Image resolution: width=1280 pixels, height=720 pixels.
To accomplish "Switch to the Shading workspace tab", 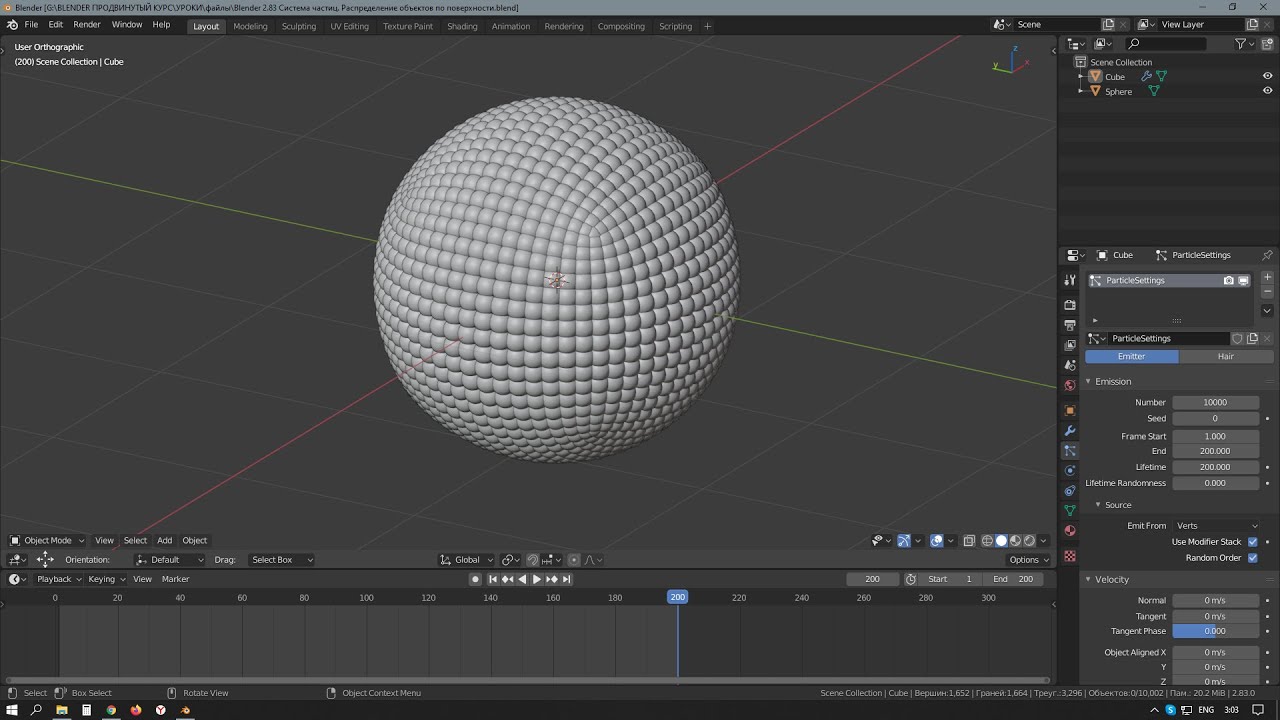I will 462,26.
